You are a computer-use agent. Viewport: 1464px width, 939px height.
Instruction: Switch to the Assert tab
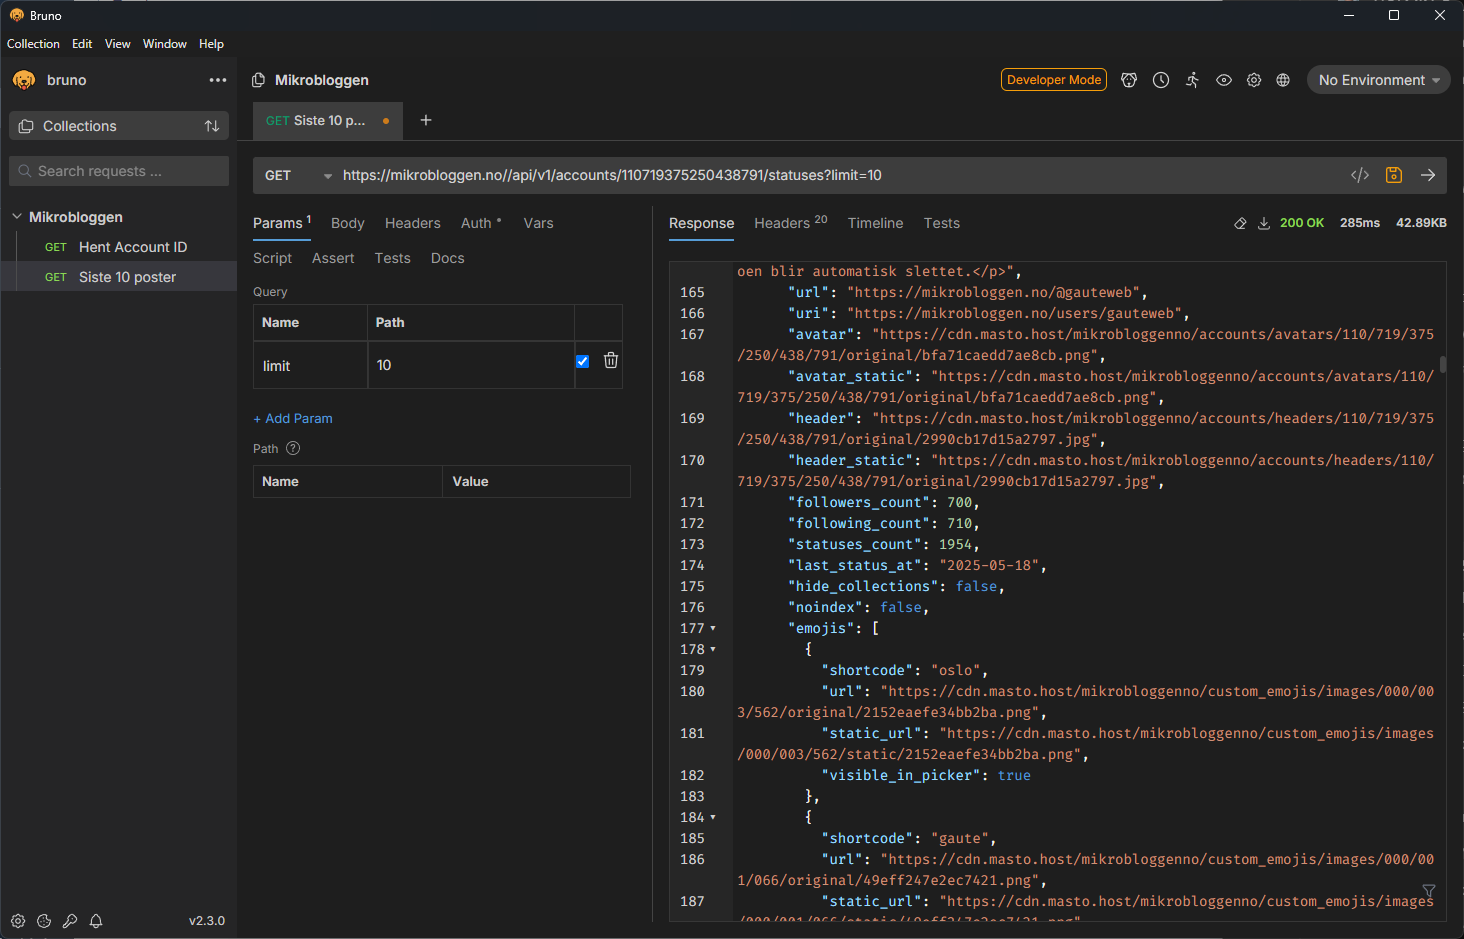333,258
